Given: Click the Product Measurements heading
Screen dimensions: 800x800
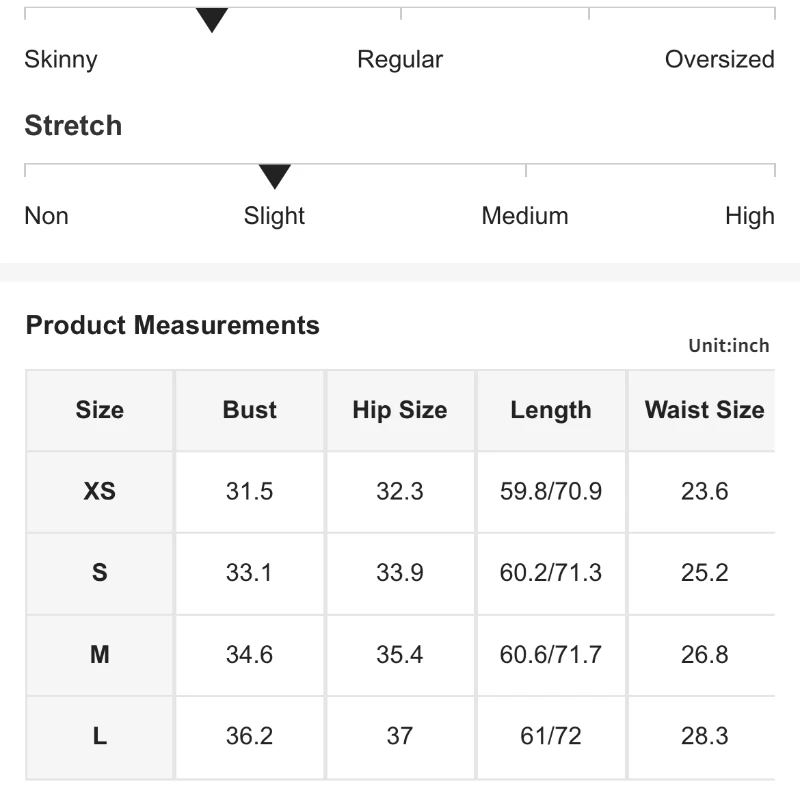Looking at the screenshot, I should (172, 325).
